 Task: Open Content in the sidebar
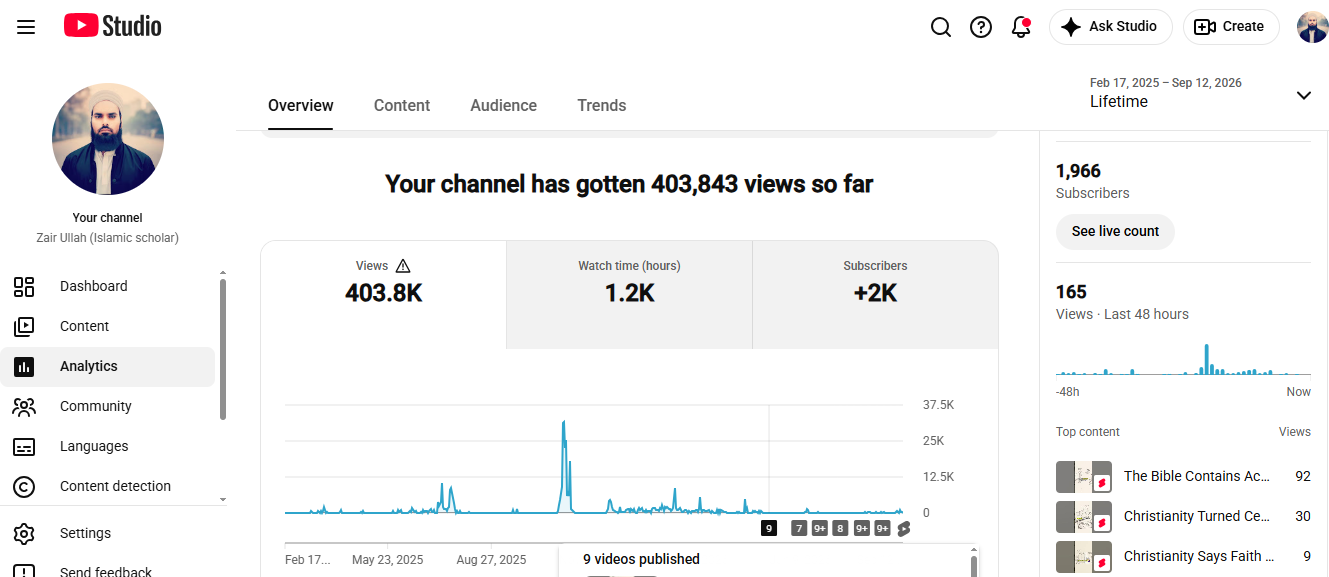click(x=108, y=327)
